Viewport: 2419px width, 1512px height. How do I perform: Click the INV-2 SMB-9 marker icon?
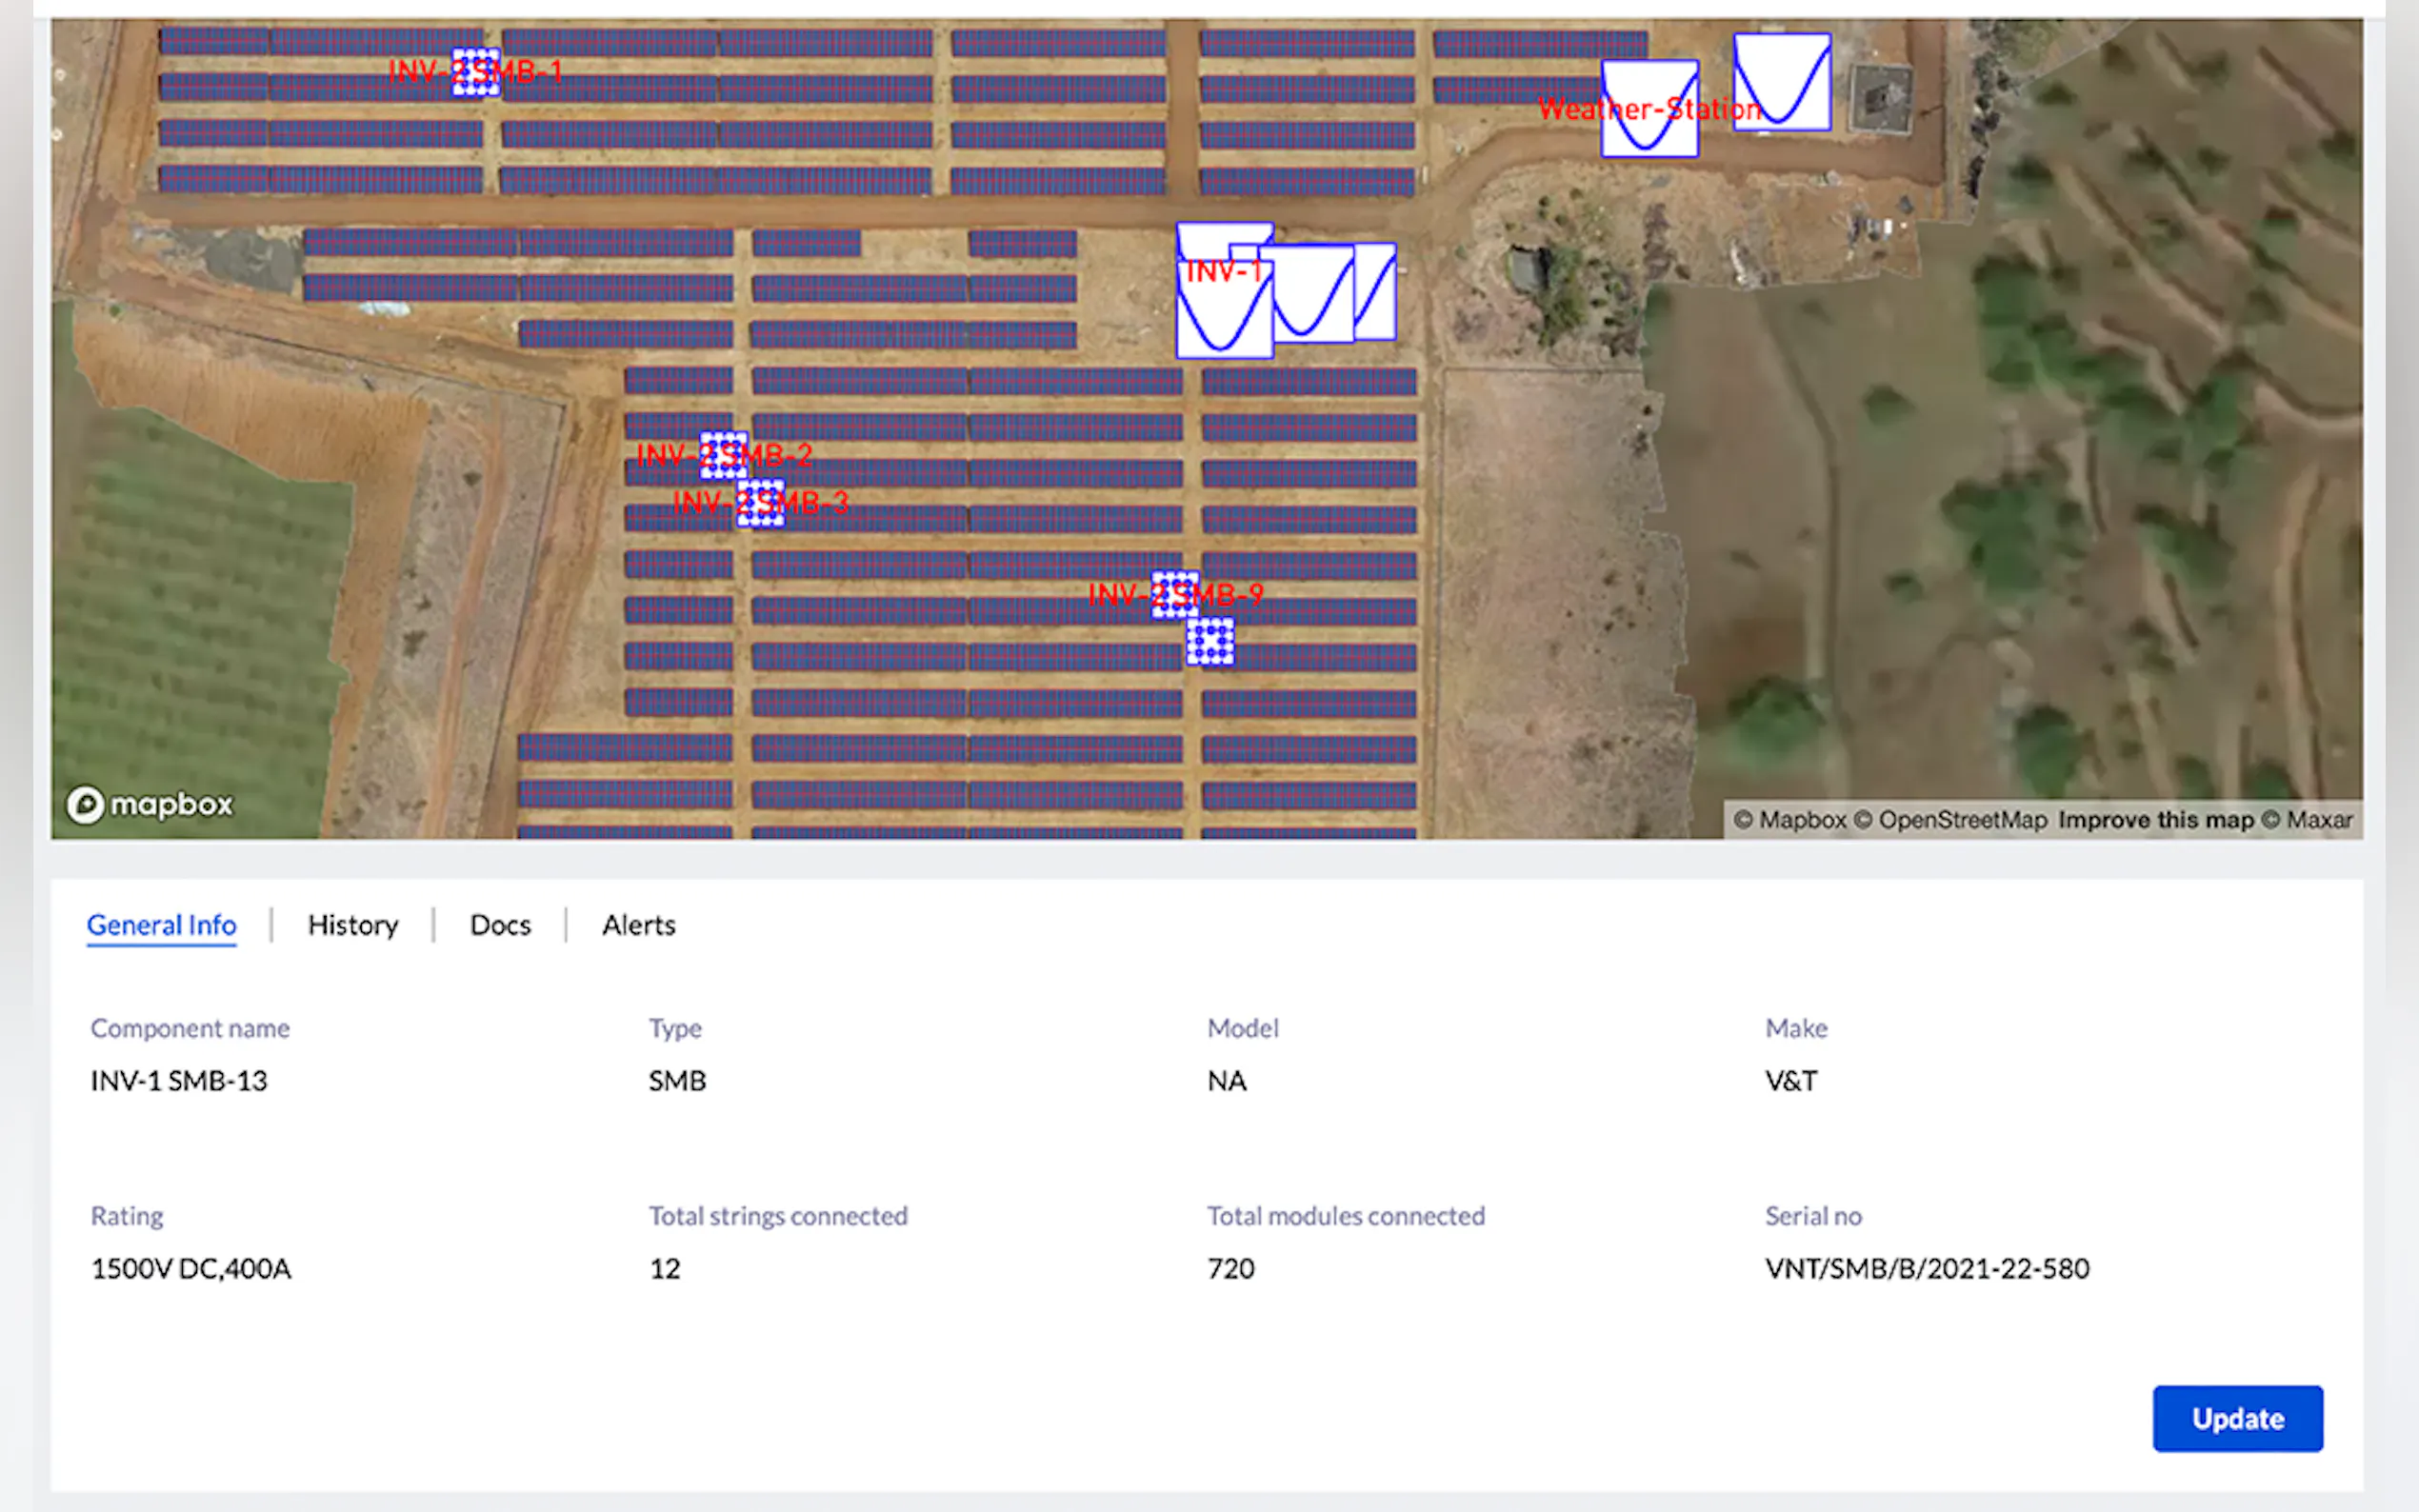(1174, 594)
